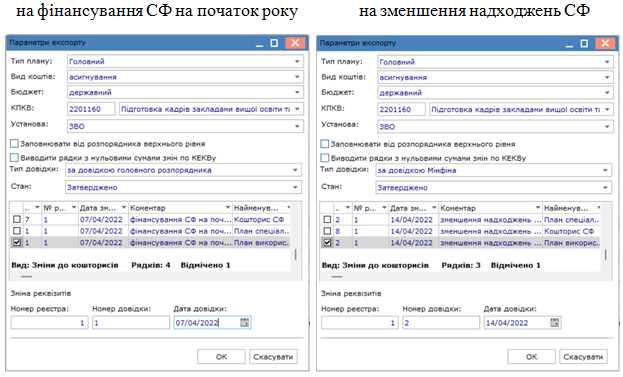Enable 'Заповнювати від розпорядника' in right dialog
623x377 pixels.
click(x=325, y=144)
